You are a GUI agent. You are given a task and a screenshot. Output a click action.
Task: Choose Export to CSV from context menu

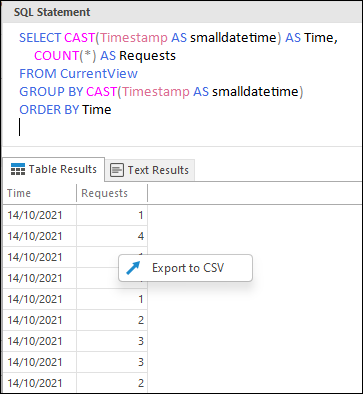(185, 268)
